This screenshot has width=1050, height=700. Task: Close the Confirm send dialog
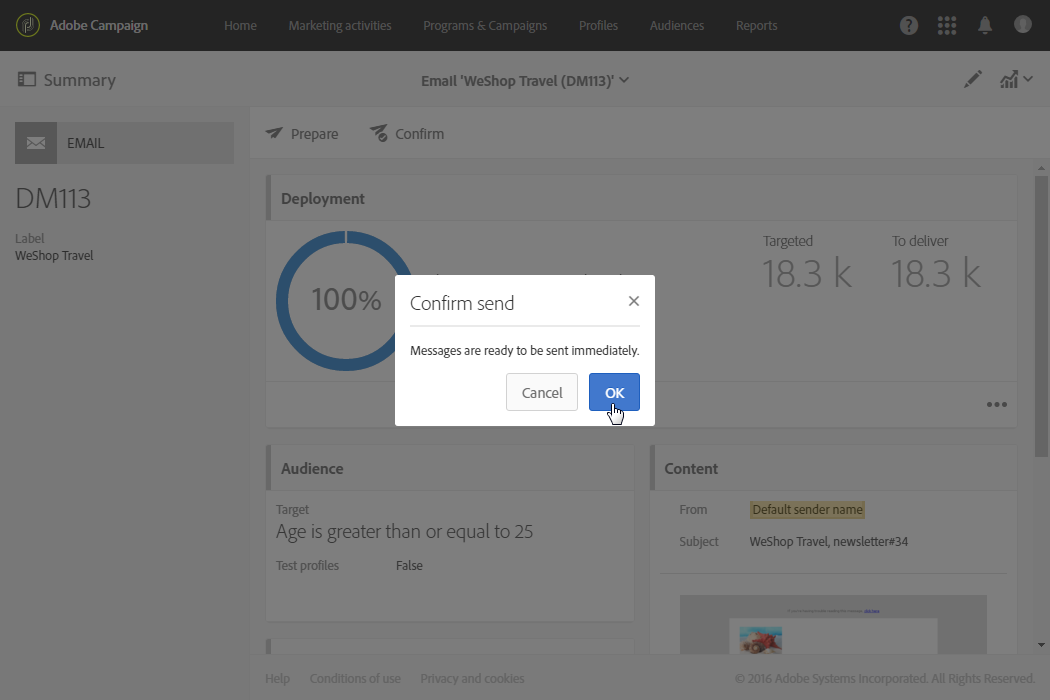(633, 301)
